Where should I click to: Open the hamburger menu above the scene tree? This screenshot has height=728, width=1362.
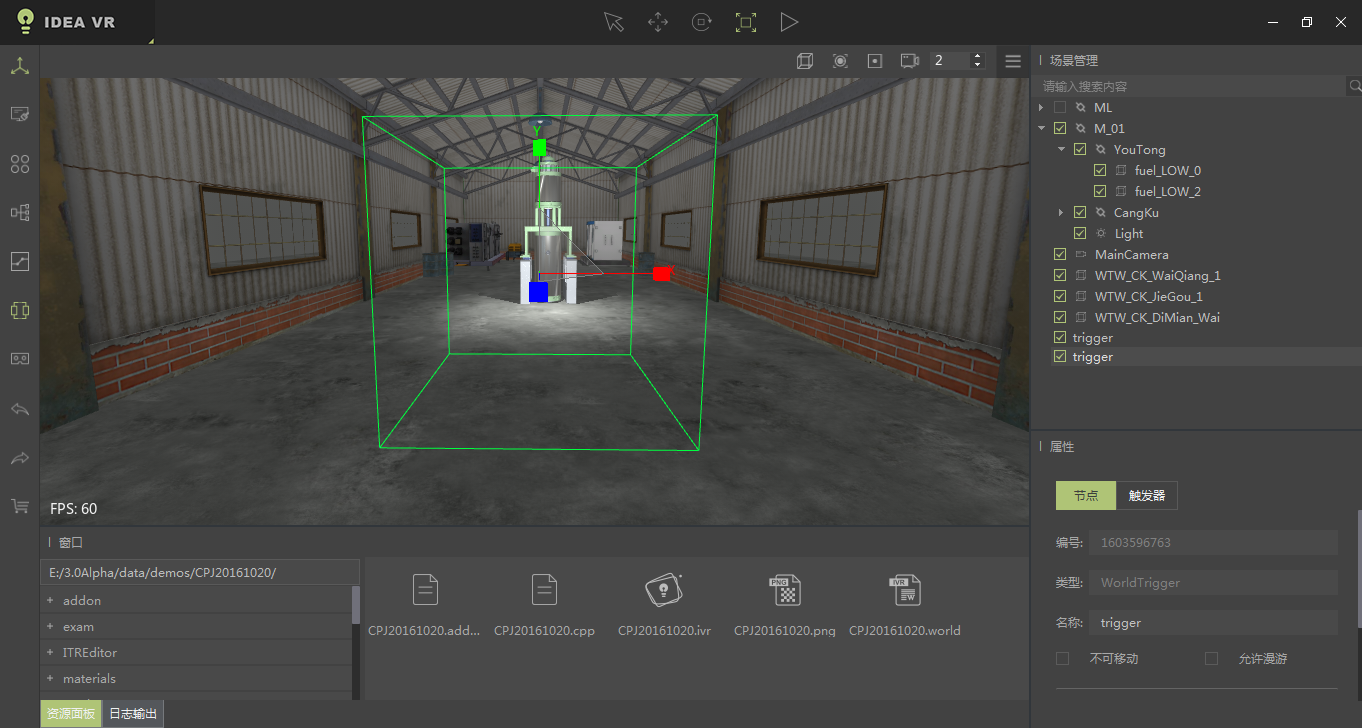coord(1013,60)
